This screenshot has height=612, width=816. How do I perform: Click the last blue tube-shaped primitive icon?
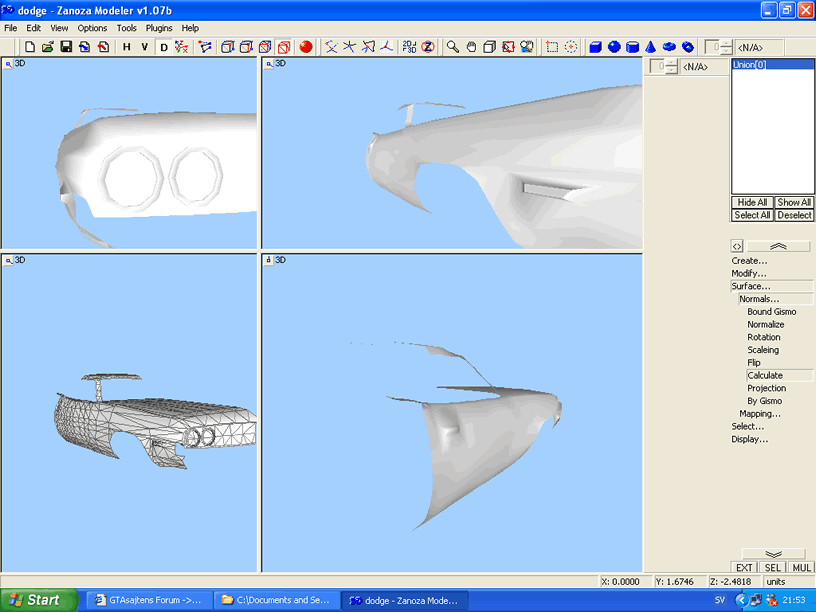pos(688,47)
